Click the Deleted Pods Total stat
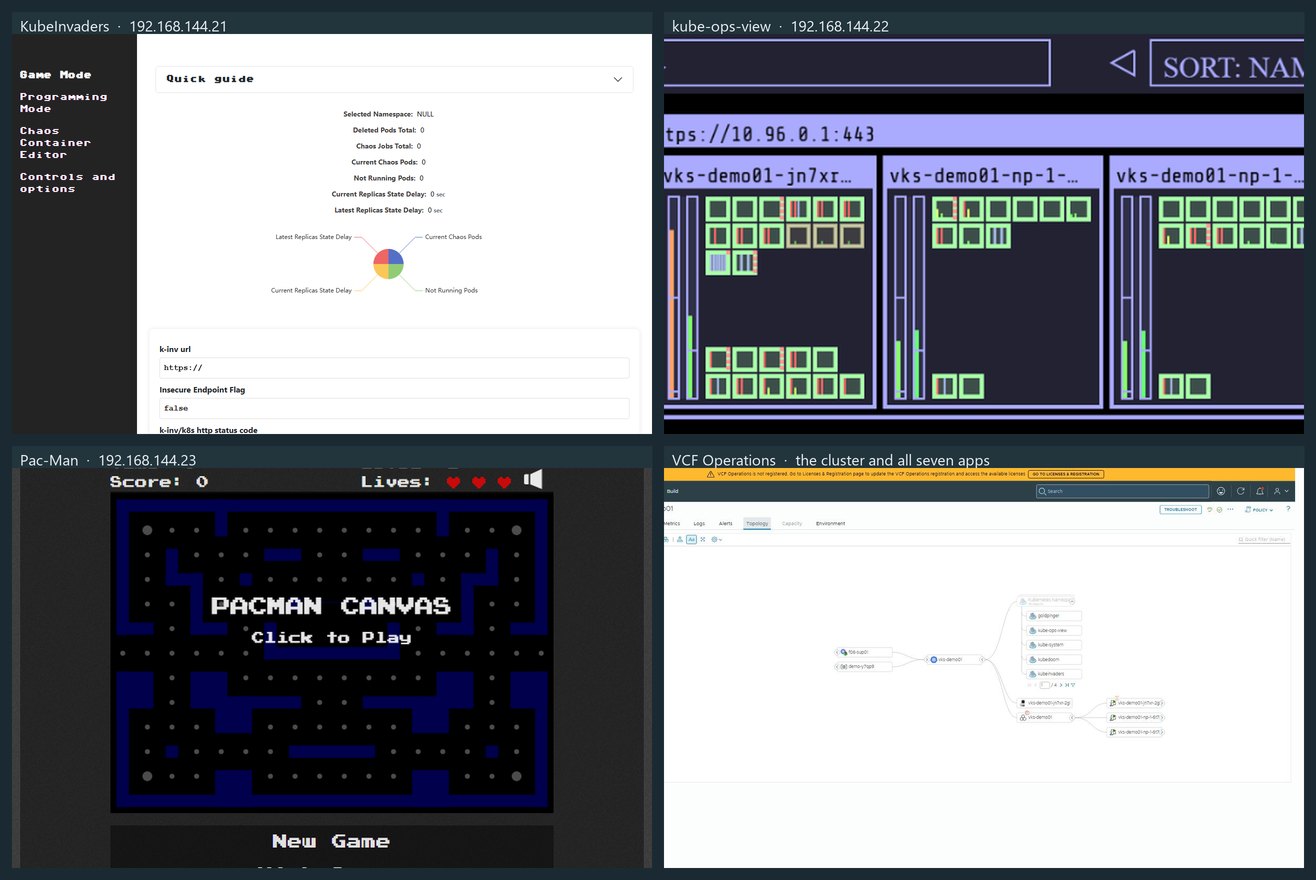This screenshot has height=880, width=1316. click(x=388, y=130)
